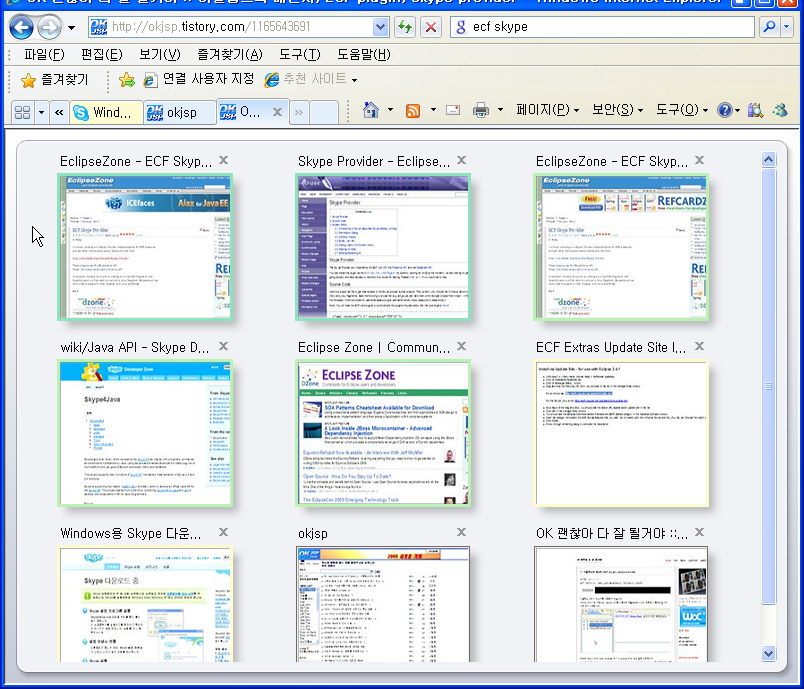Run search with the magnifier button

(x=769, y=27)
